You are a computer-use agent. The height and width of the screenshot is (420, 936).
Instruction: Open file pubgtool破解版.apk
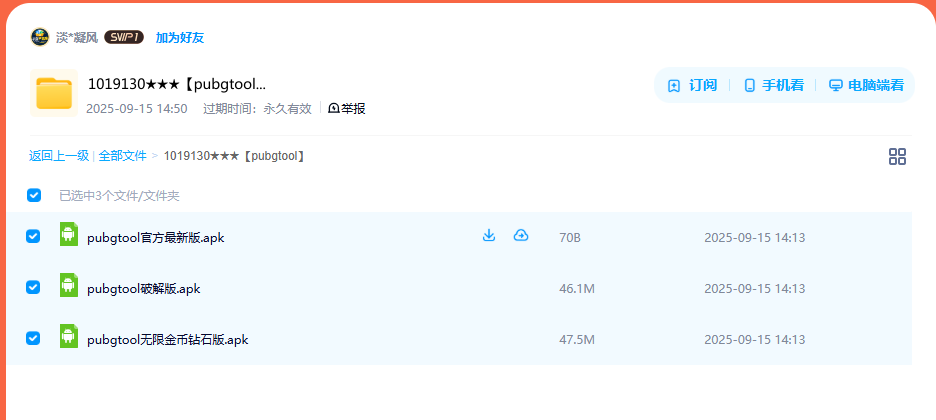(x=144, y=289)
